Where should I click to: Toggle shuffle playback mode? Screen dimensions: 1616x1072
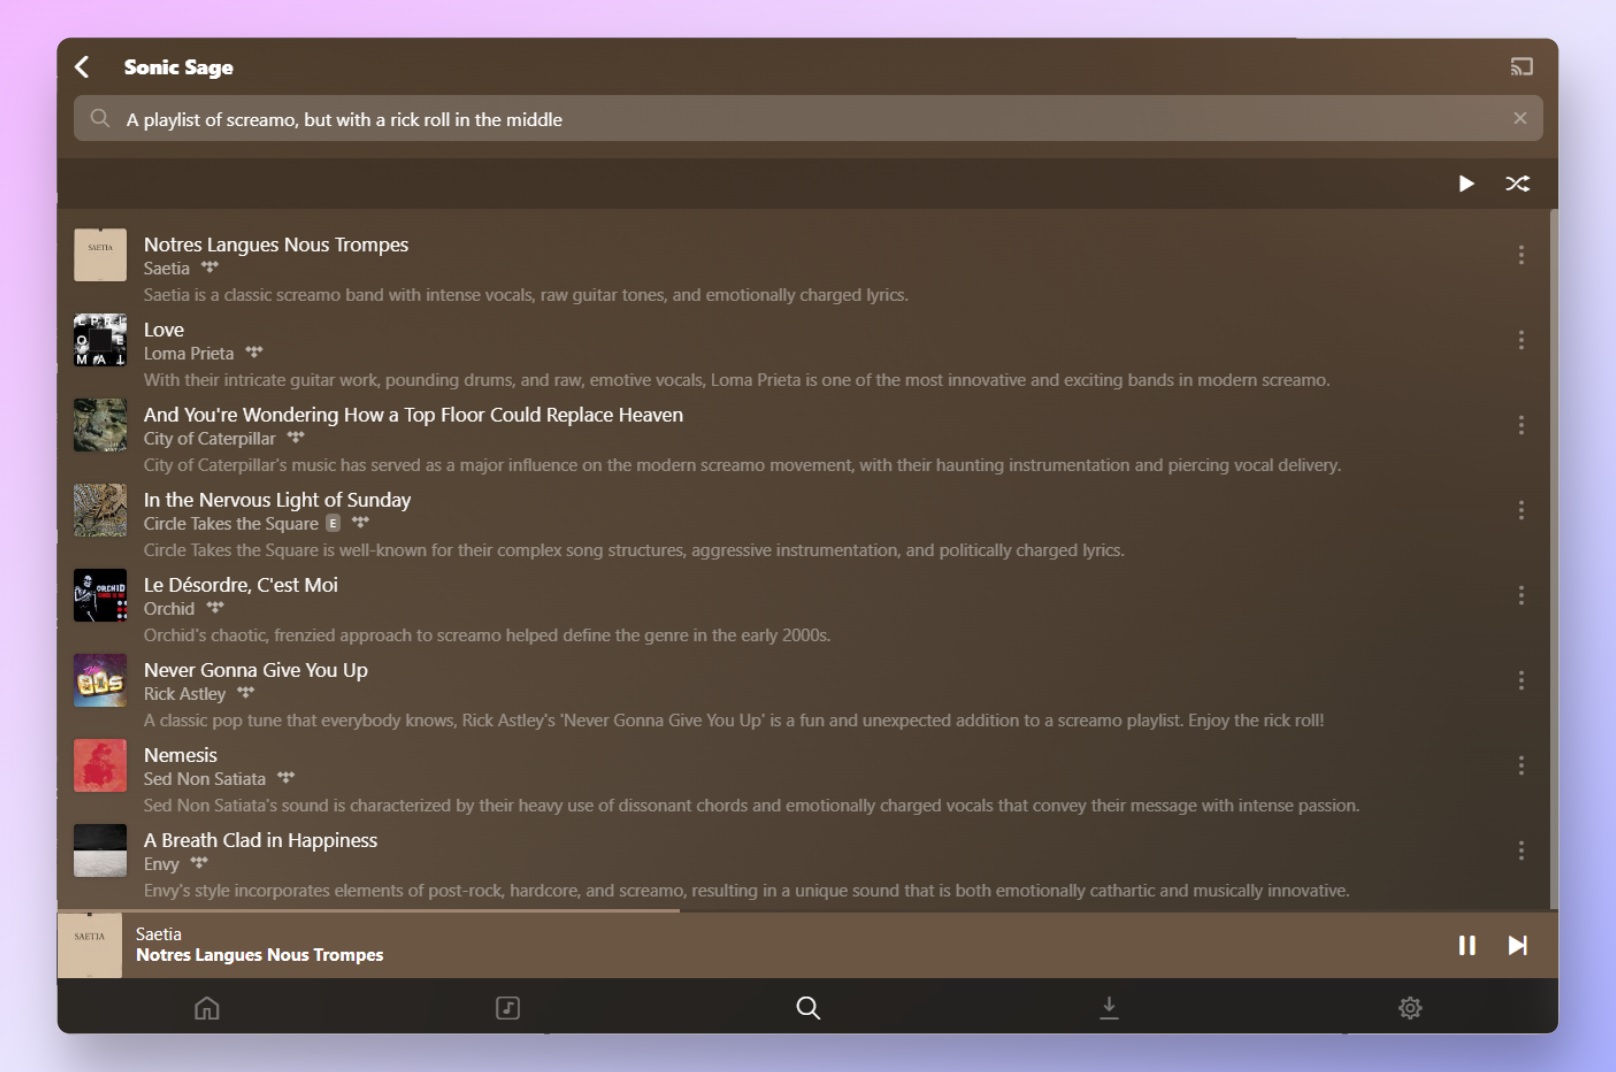pyautogui.click(x=1518, y=184)
